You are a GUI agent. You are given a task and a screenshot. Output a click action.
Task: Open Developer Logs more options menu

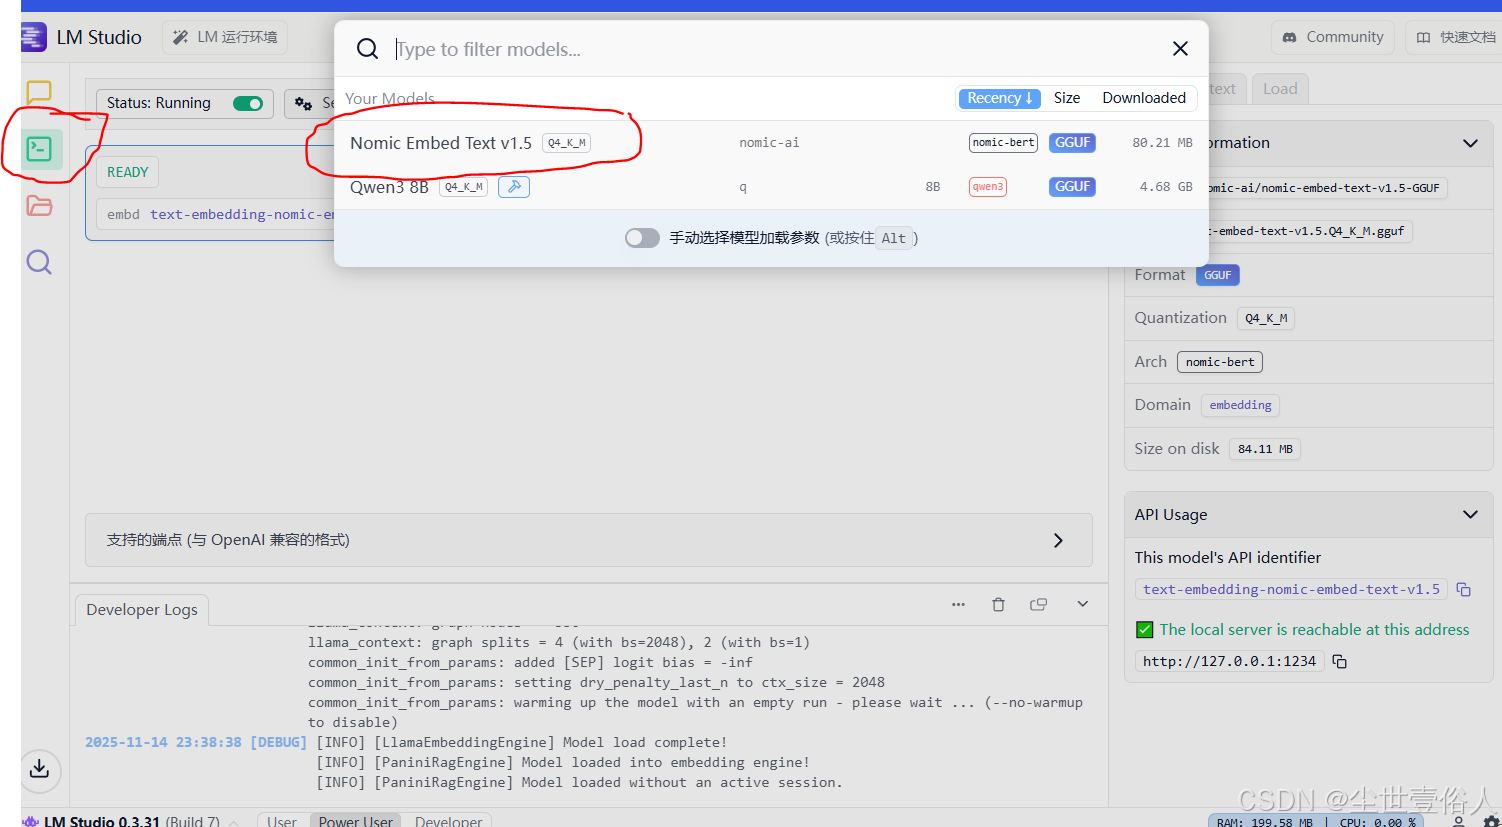point(958,604)
